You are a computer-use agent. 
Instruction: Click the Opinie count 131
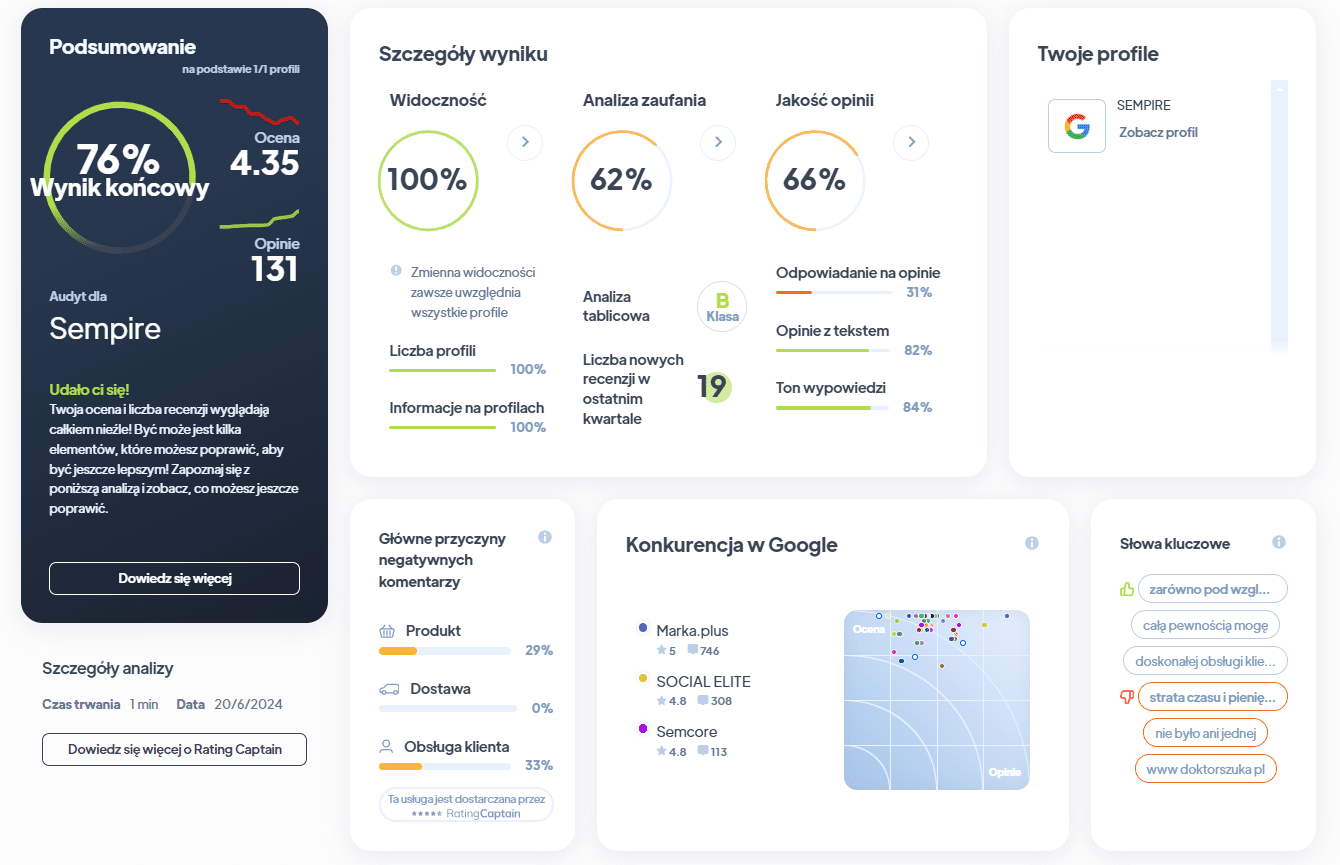coord(275,268)
